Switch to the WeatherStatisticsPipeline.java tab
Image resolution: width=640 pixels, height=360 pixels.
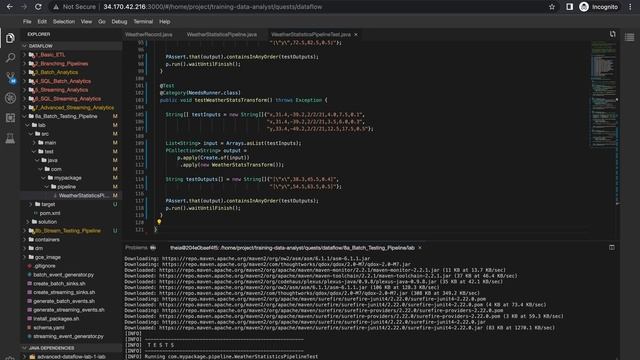[x=222, y=35]
